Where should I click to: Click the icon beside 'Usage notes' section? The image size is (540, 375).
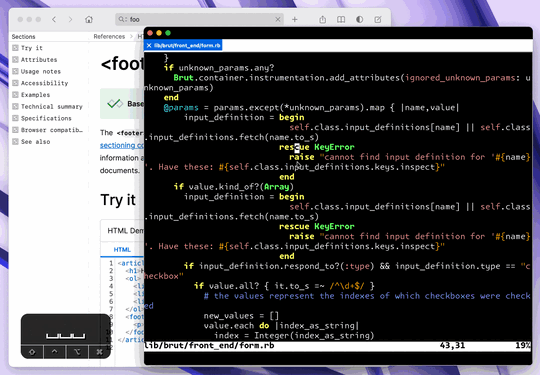(x=15, y=71)
